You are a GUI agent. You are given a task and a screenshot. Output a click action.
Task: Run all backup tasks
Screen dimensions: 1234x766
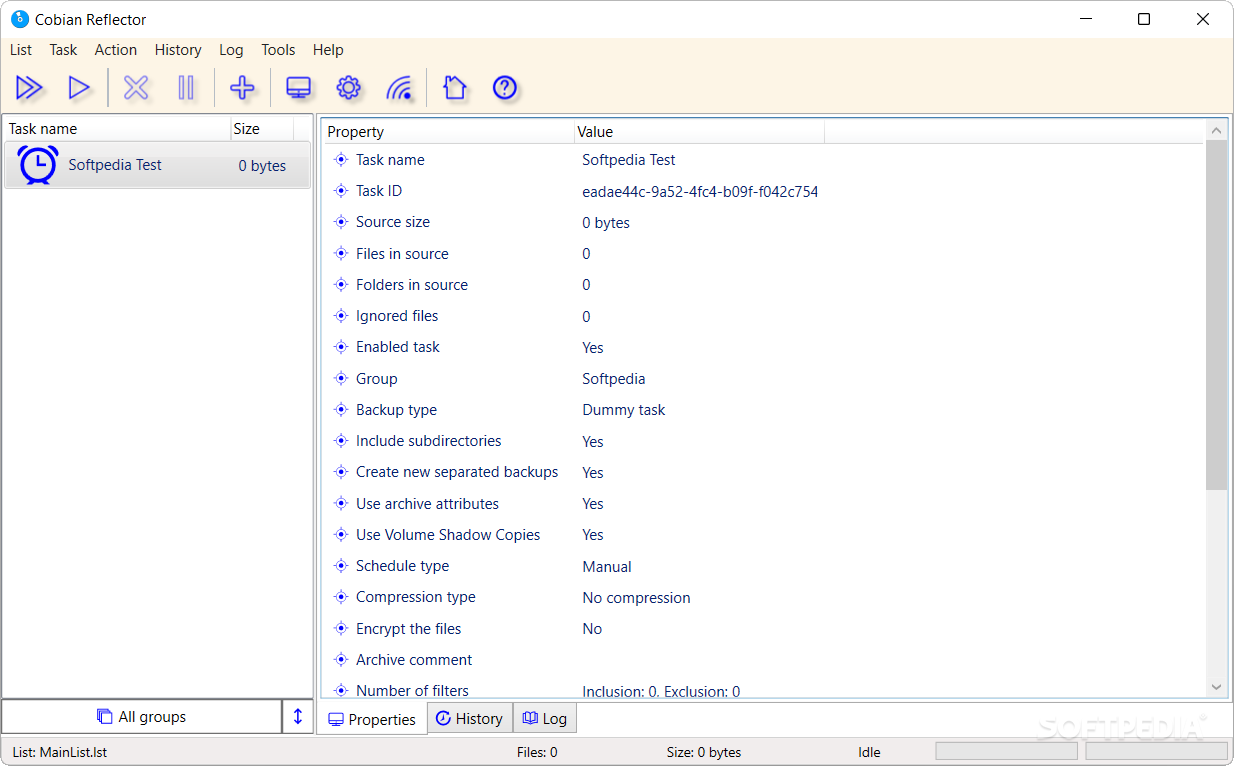pyautogui.click(x=29, y=87)
